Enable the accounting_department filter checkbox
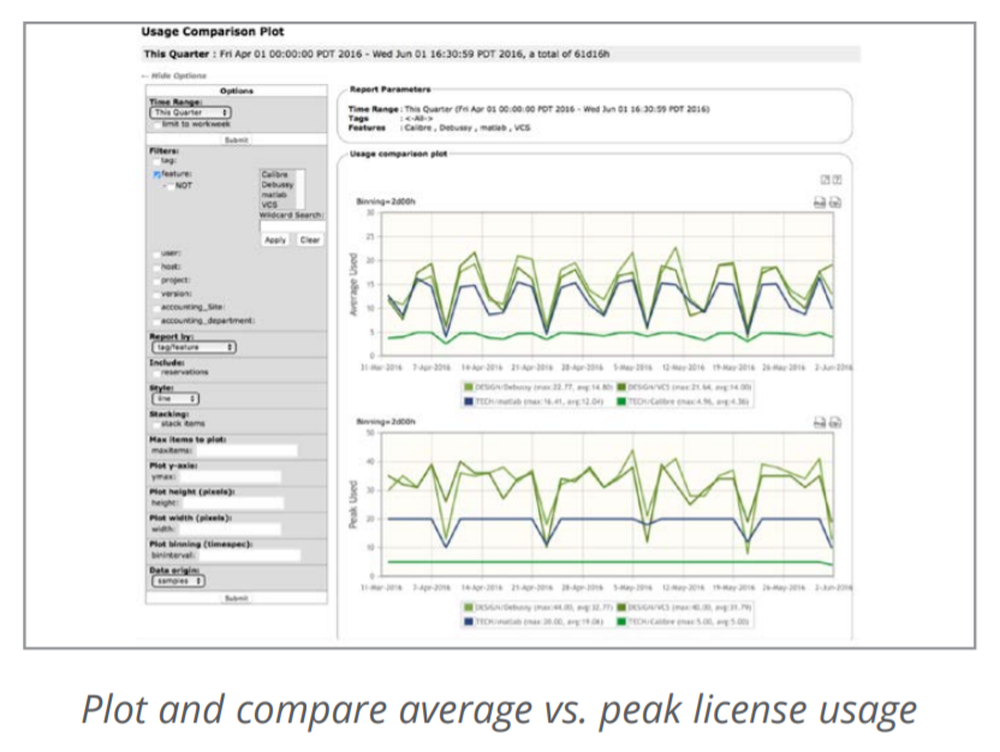This screenshot has height=752, width=1000. click(x=156, y=321)
